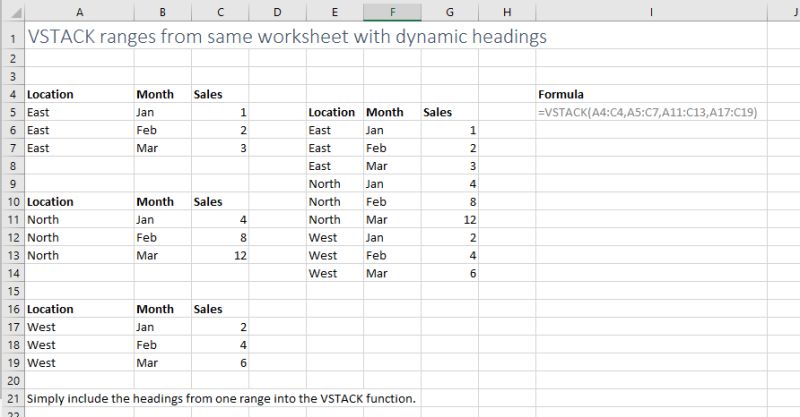Click the note 'Simply include the headings' cell
The width and height of the screenshot is (800, 417).
click(x=221, y=399)
